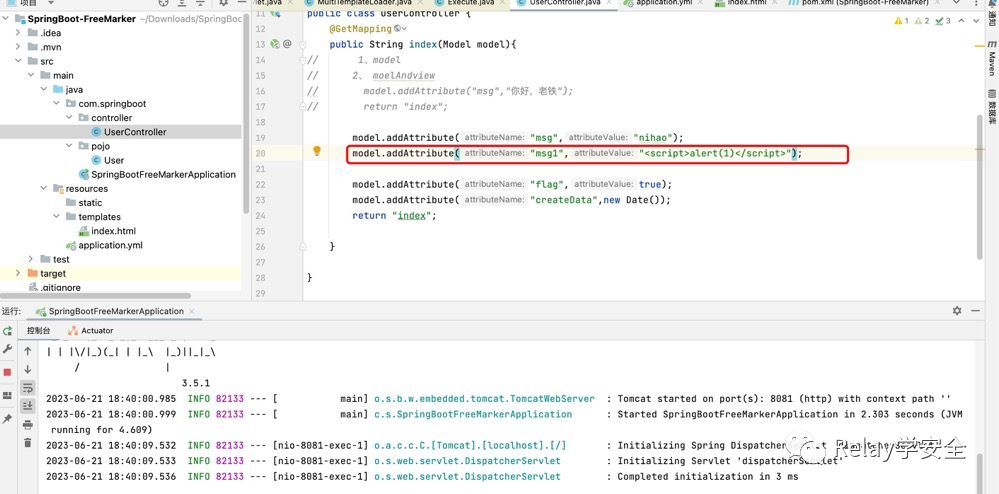
Task: Expand the test folder
Action: (x=31, y=259)
